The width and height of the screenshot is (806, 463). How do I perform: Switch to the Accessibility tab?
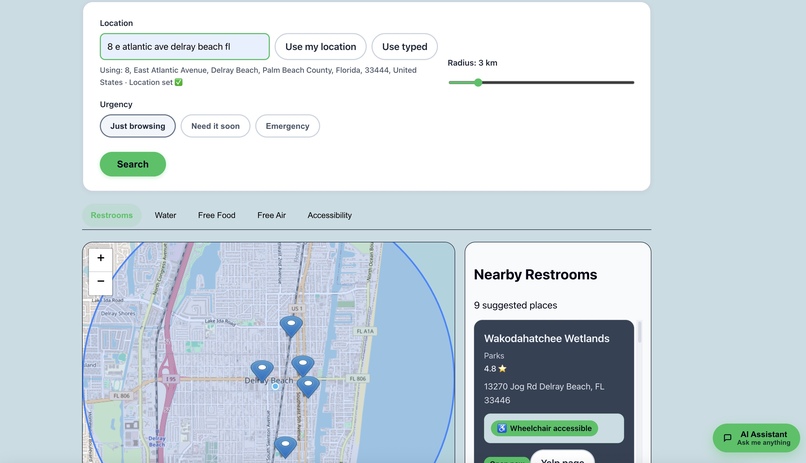[x=329, y=215]
